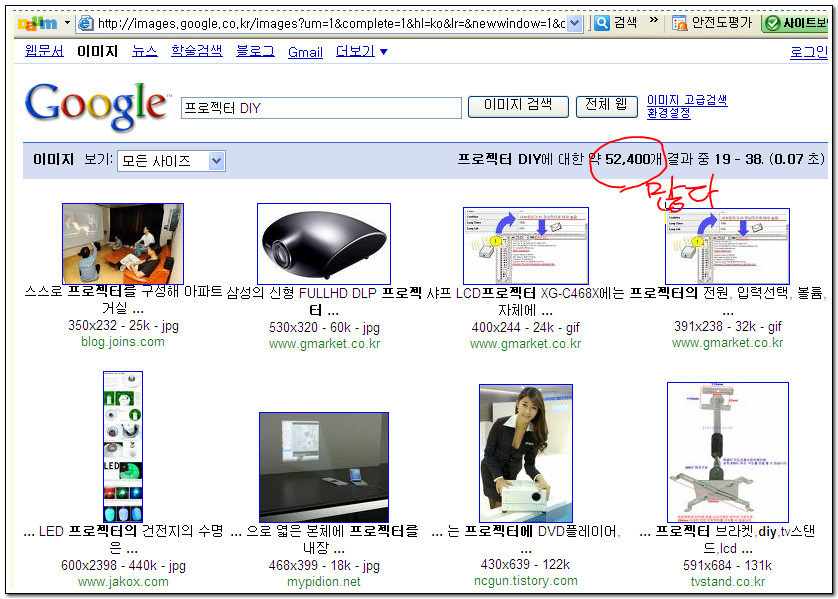Click the 삼성의 신형 FULLHD DLP caption
Viewport: 838px width, 599px height.
point(324,301)
